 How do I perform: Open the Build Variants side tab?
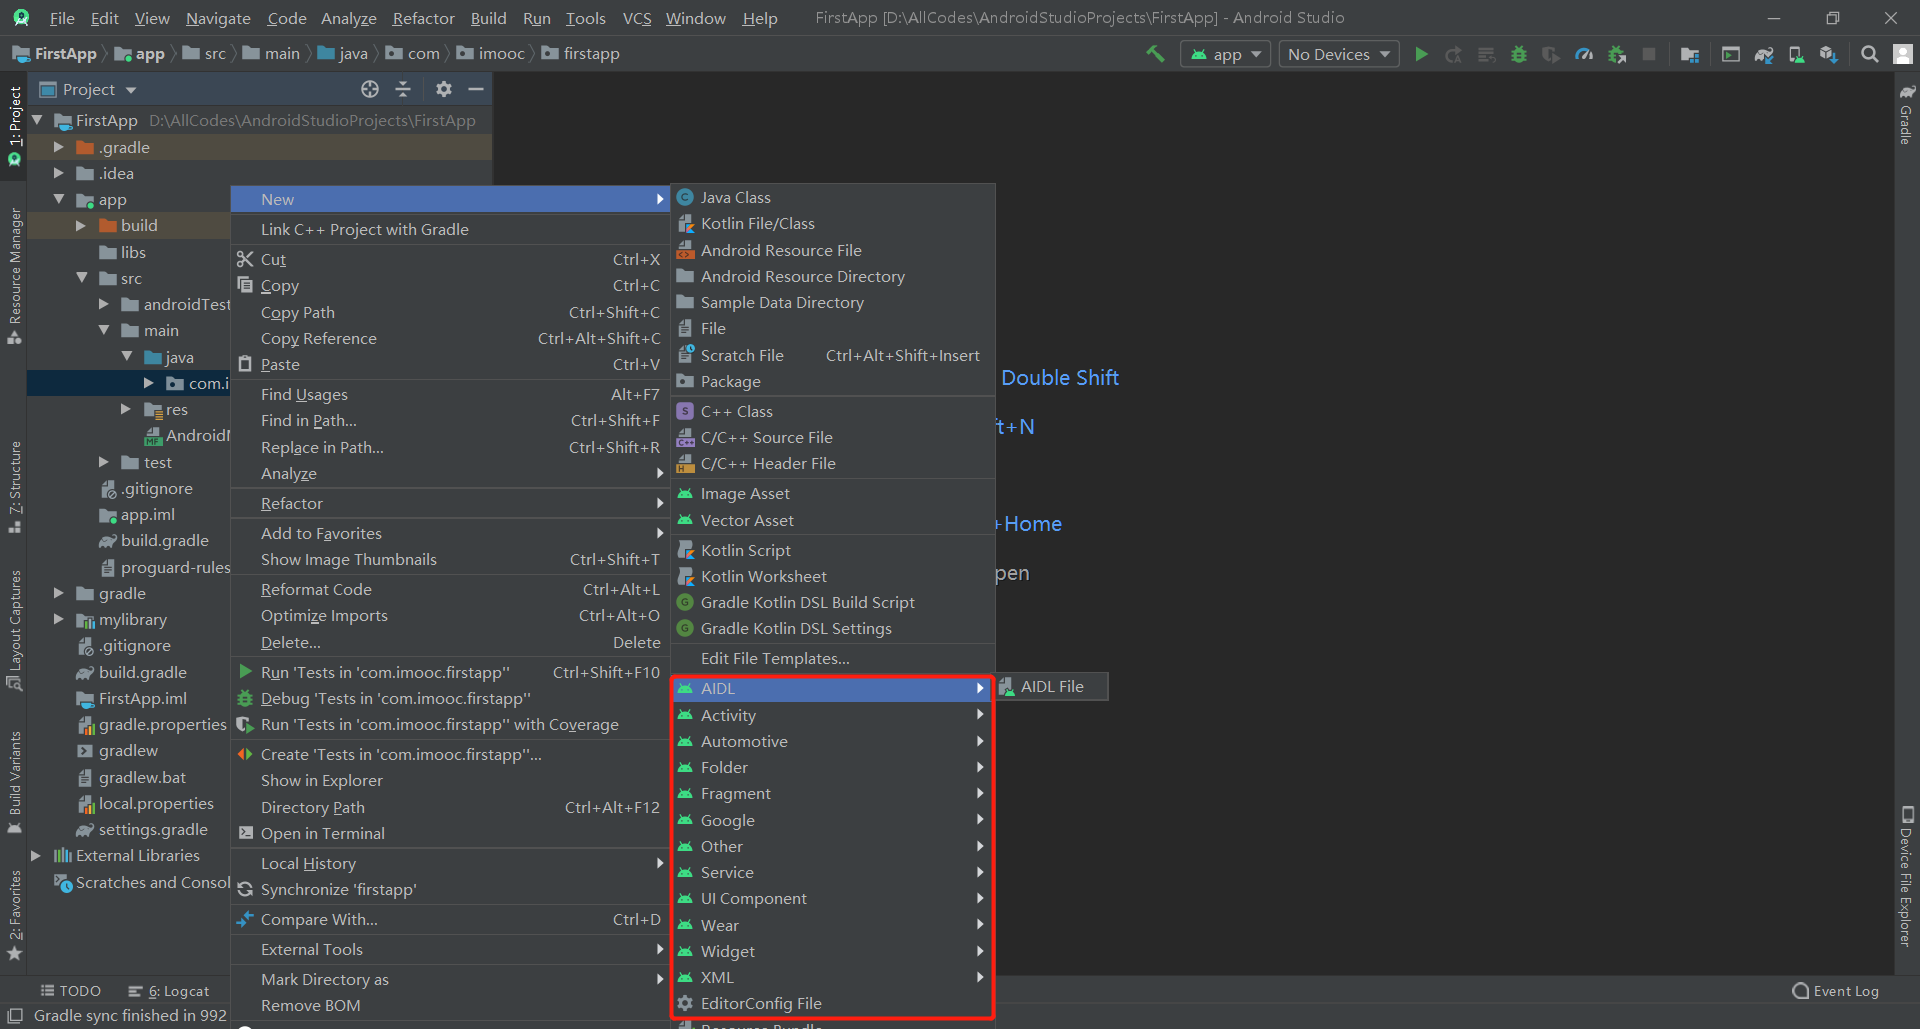pyautogui.click(x=14, y=782)
